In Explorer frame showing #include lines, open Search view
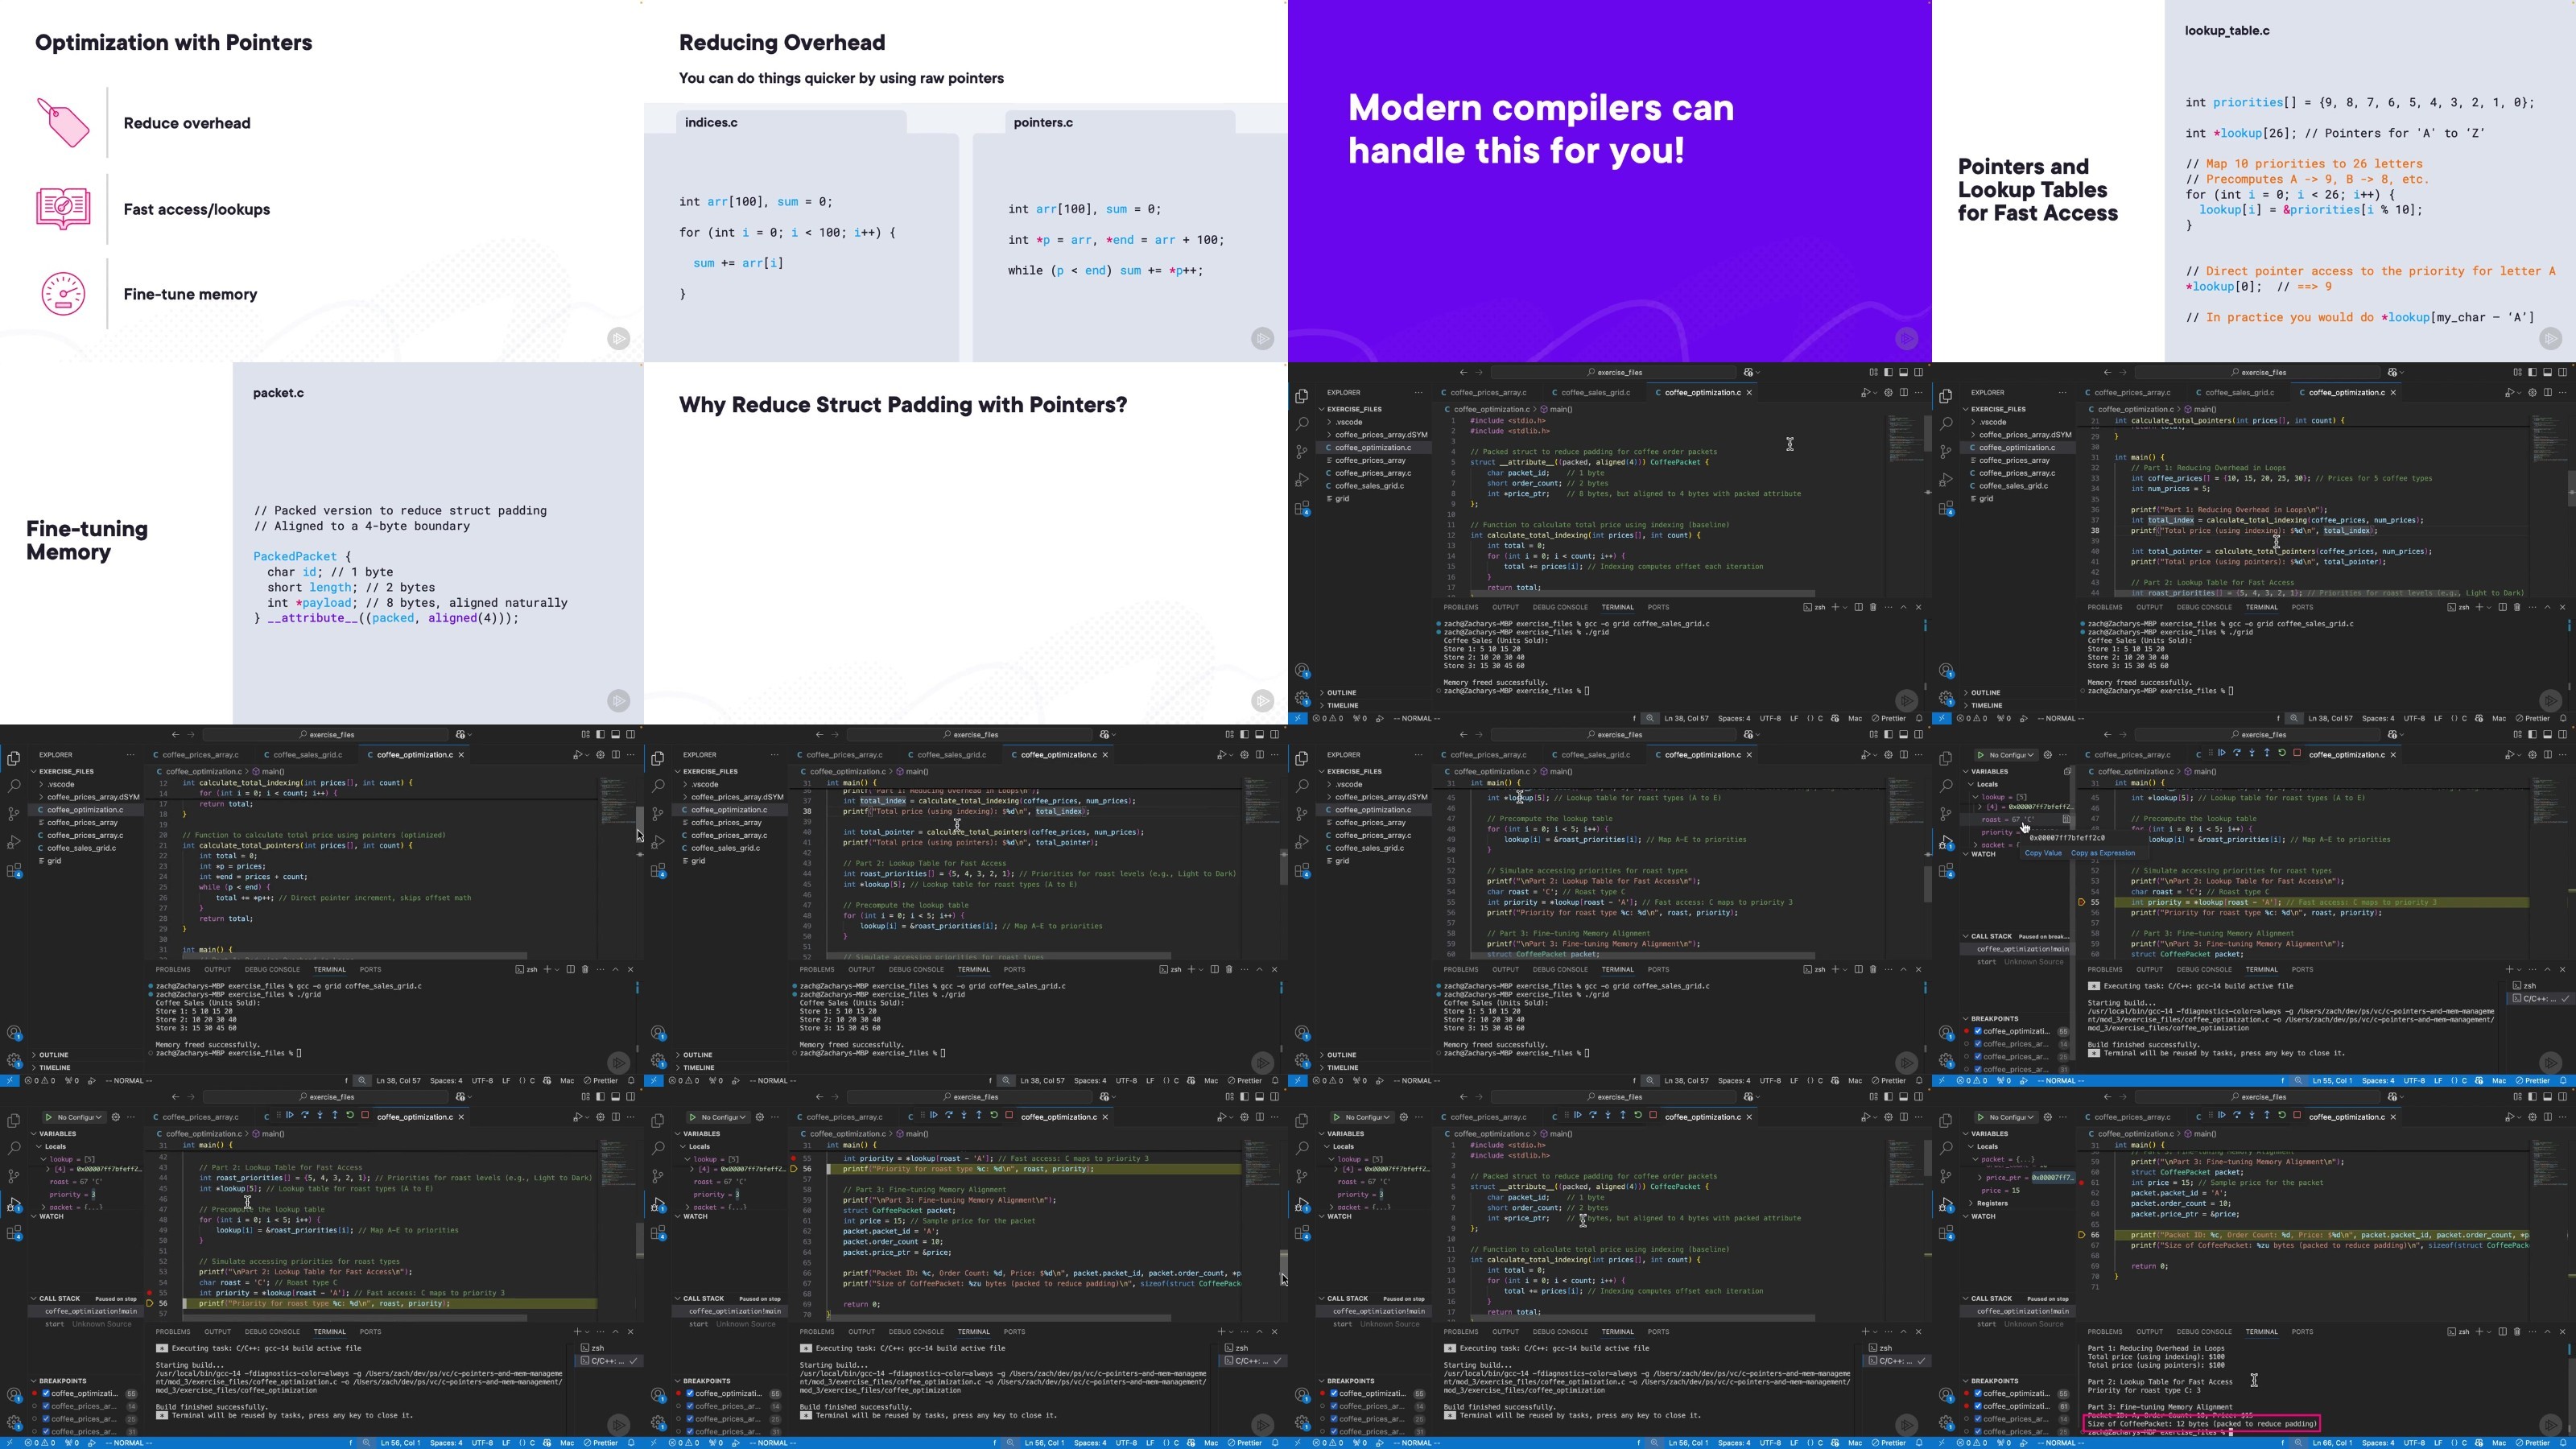 point(1302,424)
